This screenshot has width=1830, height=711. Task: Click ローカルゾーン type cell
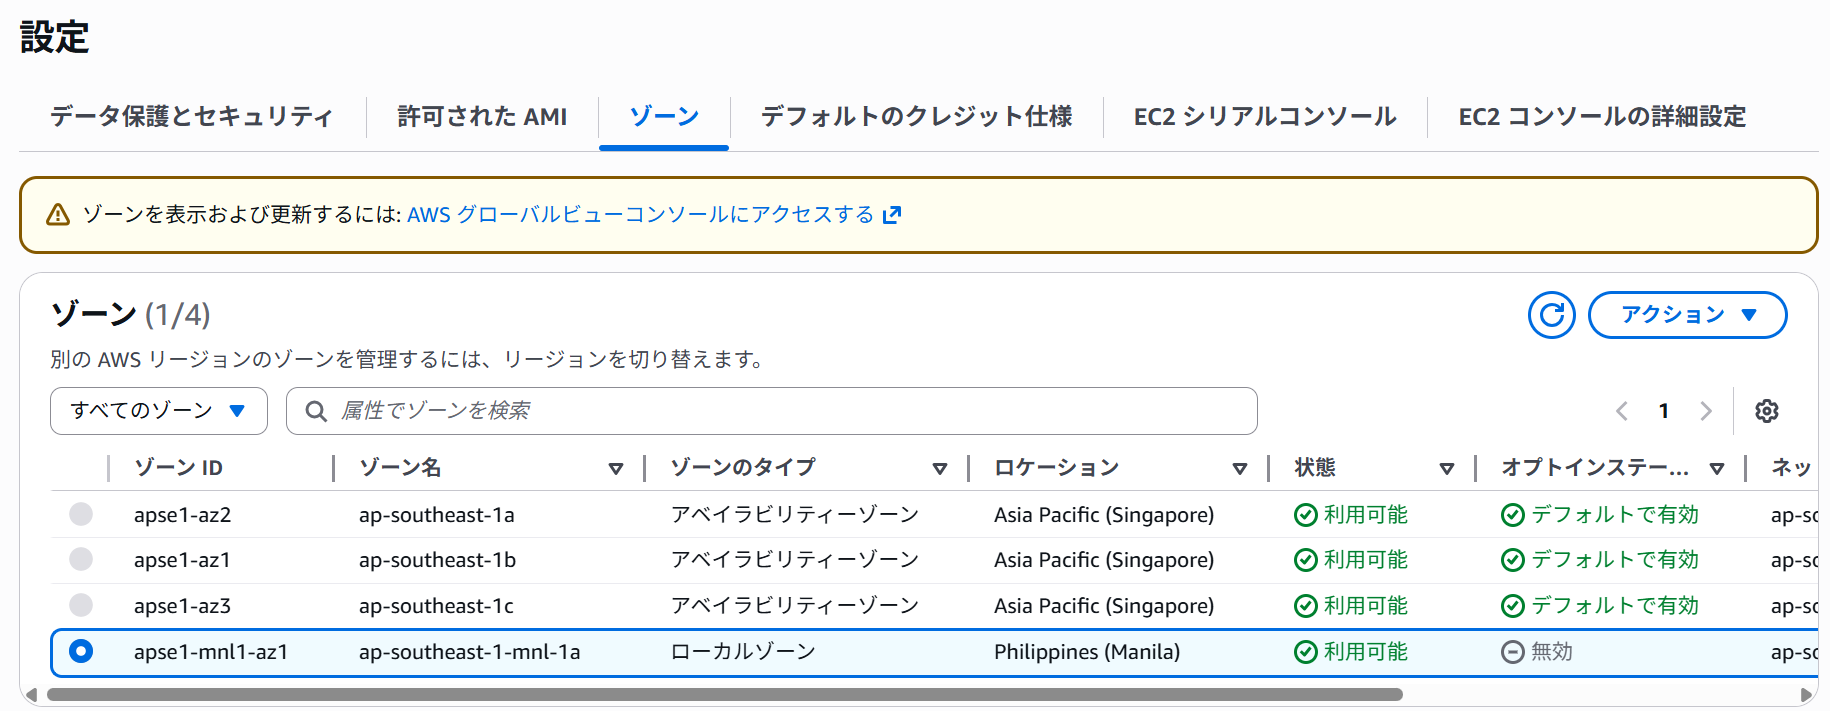(743, 652)
